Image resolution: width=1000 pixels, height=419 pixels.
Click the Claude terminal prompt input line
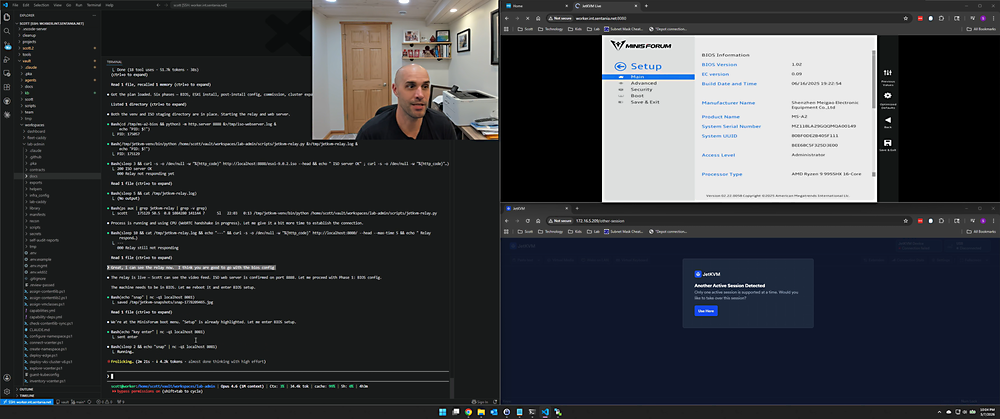pos(277,376)
